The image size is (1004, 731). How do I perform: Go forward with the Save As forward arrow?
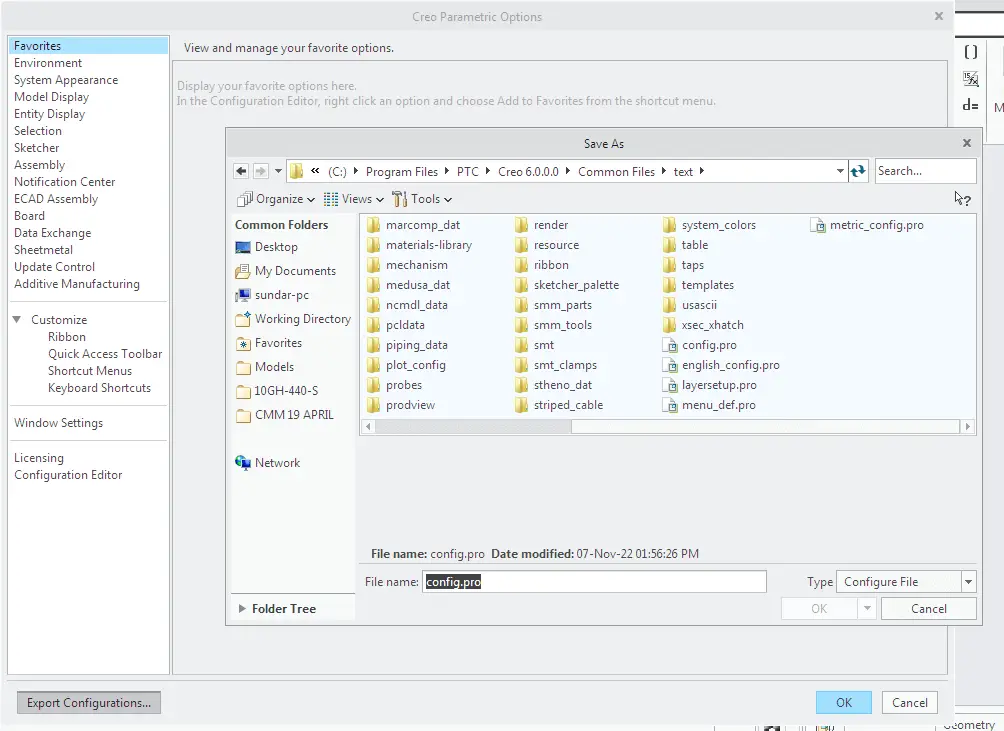[260, 171]
